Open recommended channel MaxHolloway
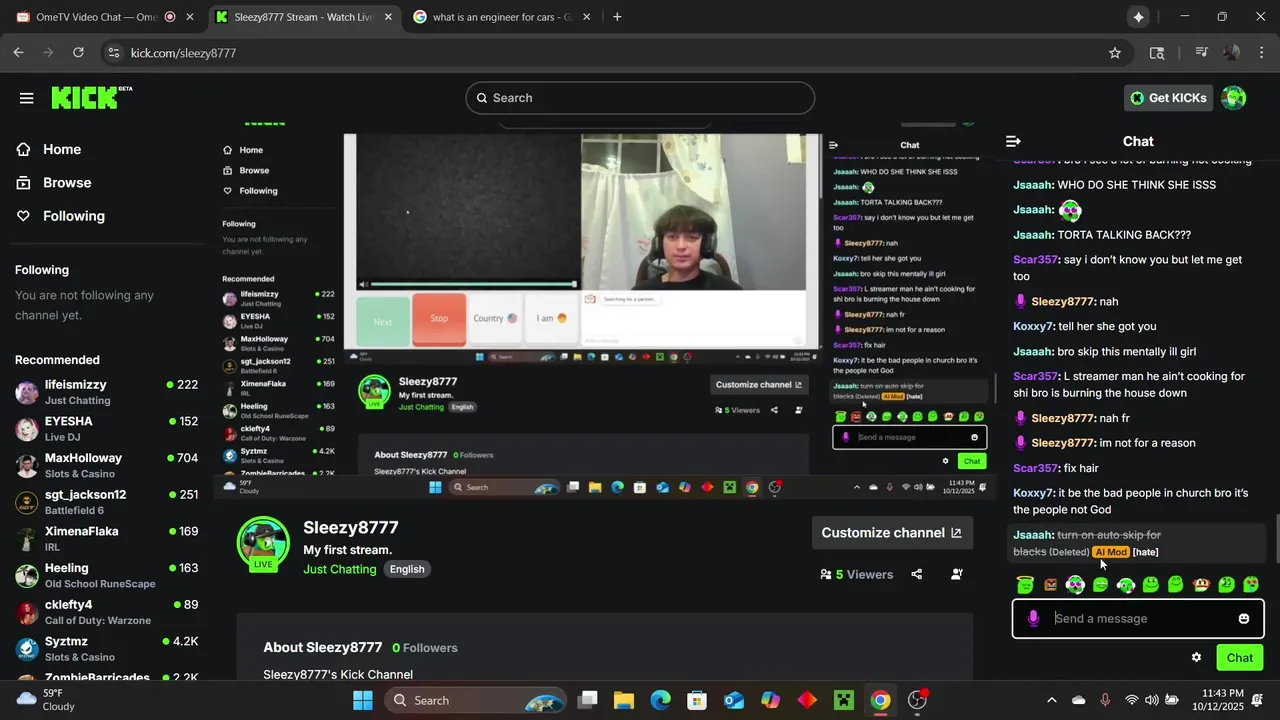Image resolution: width=1280 pixels, height=720 pixels. pyautogui.click(x=106, y=465)
